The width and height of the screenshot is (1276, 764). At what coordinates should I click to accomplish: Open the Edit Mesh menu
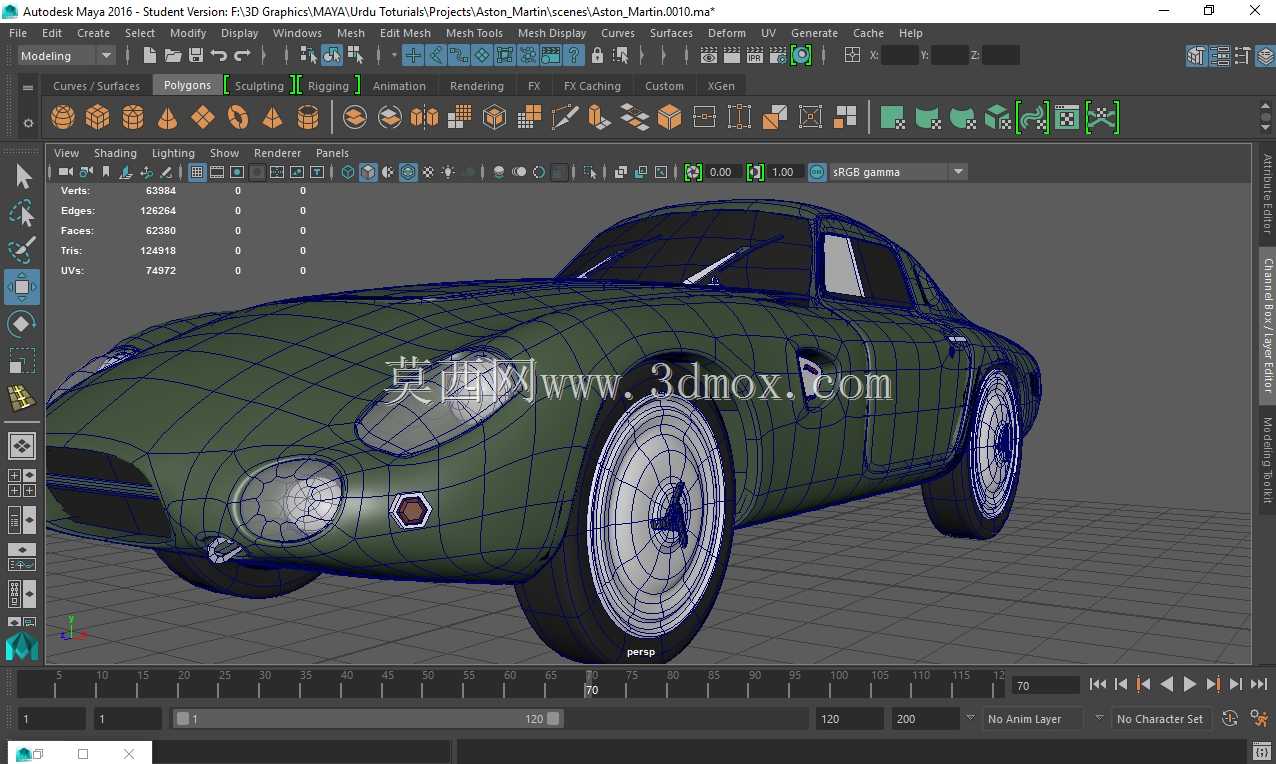pyautogui.click(x=405, y=33)
